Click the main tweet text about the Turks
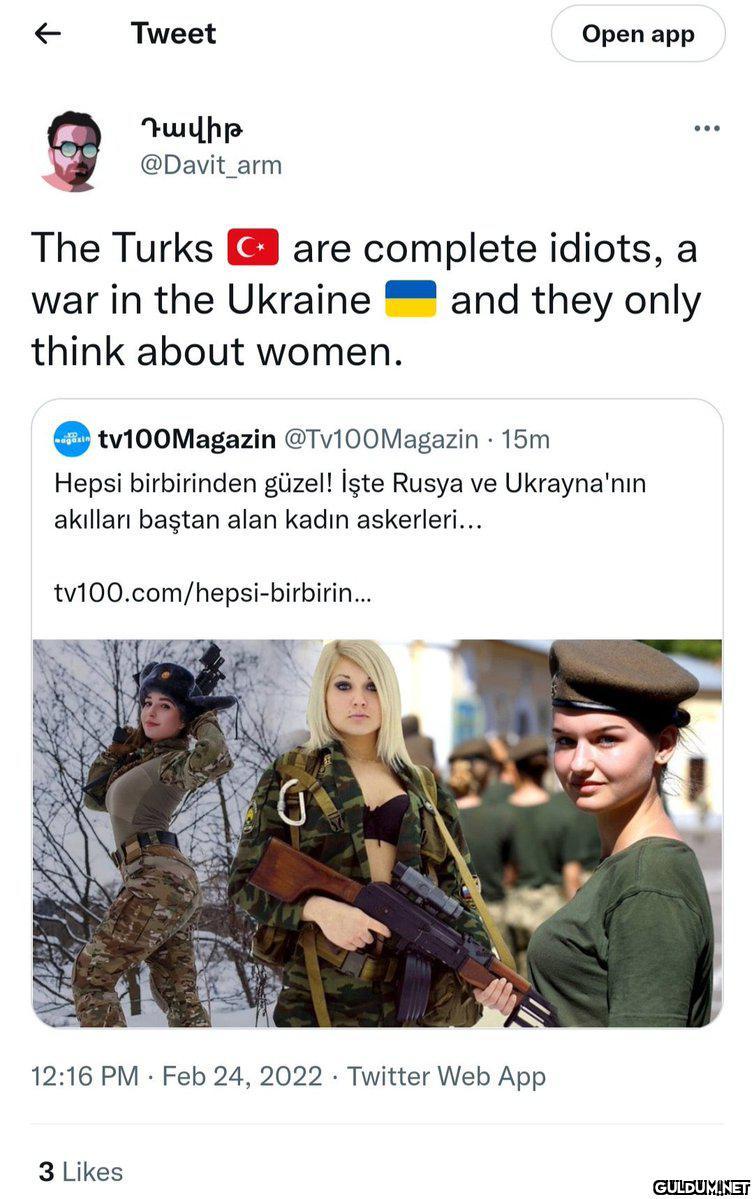 click(365, 299)
